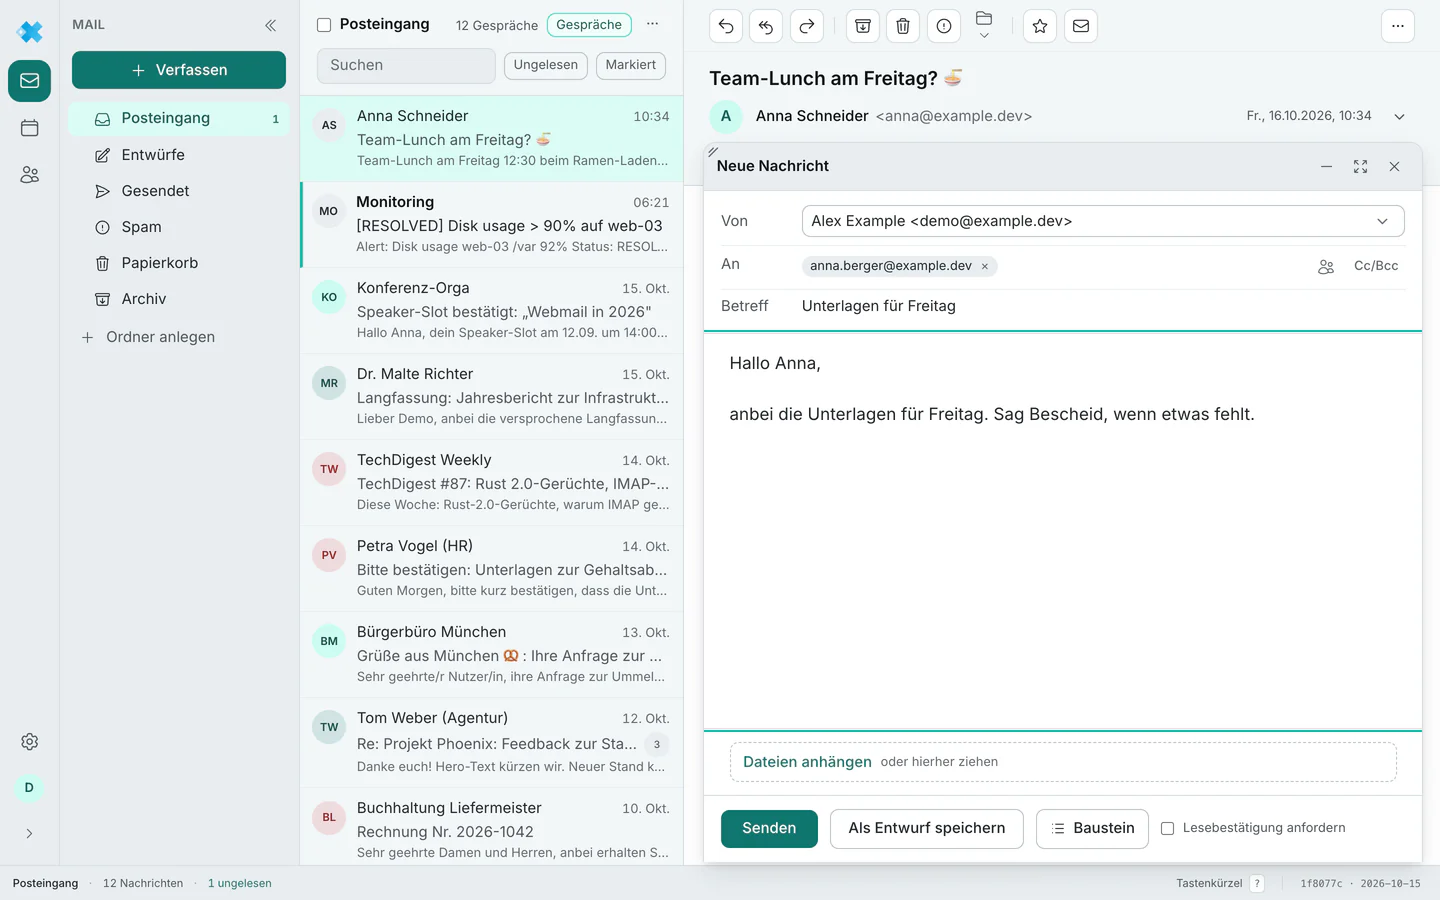The height and width of the screenshot is (900, 1440).
Task: Open the move-to-folder dropdown
Action: coord(984,26)
